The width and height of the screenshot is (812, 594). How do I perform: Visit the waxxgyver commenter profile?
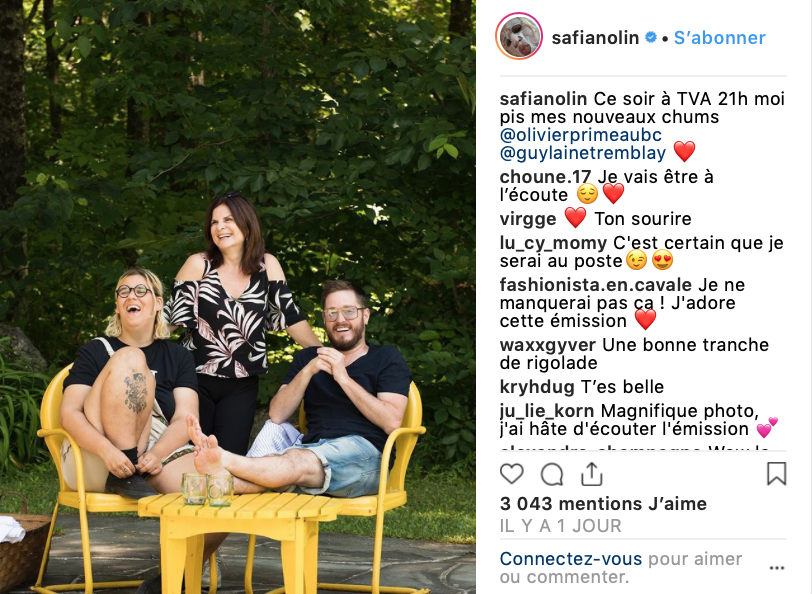(548, 344)
